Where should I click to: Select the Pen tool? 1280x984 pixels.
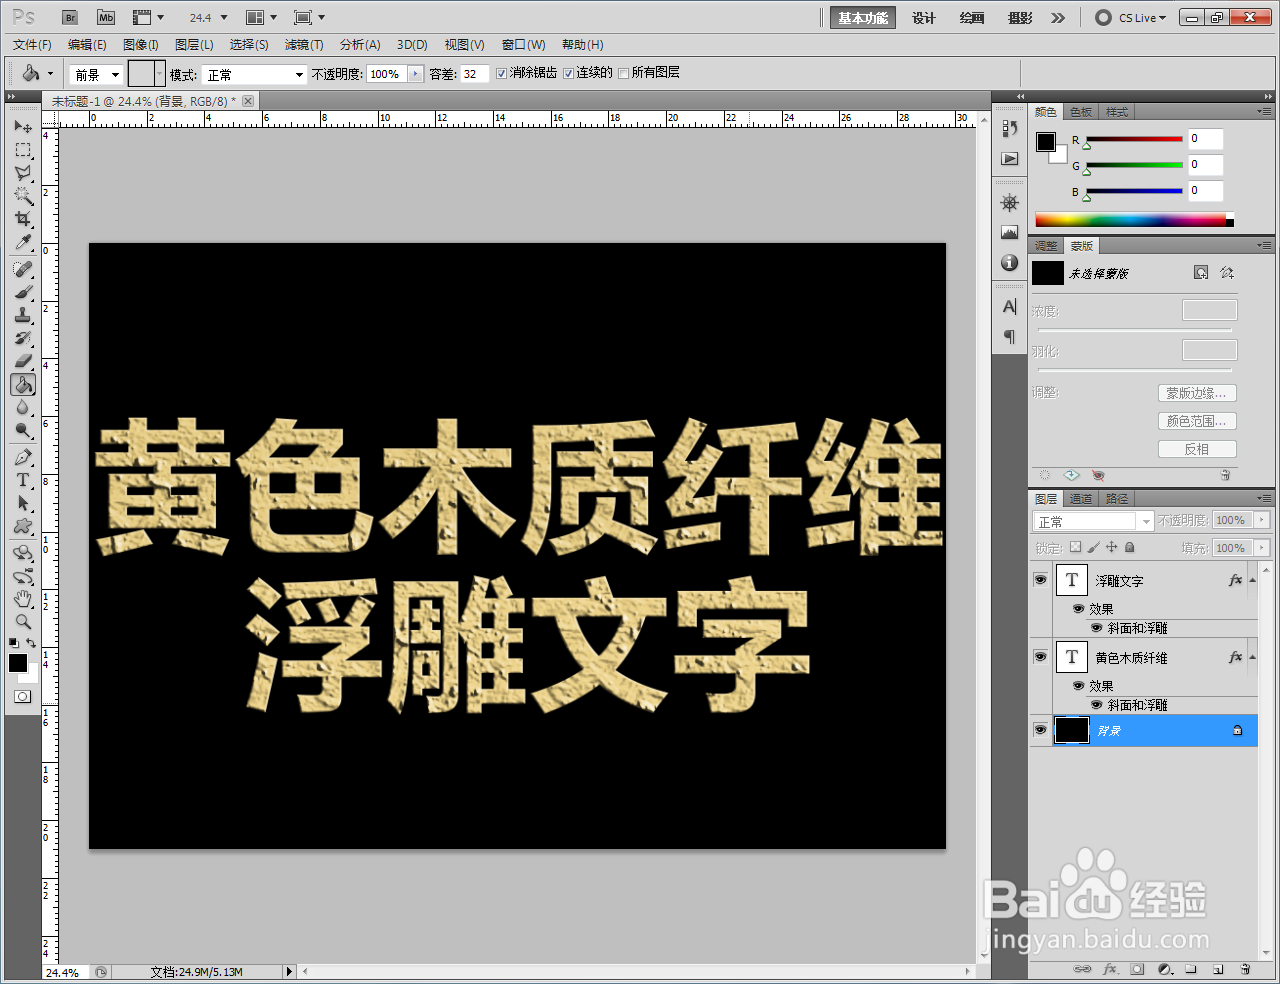tap(23, 457)
